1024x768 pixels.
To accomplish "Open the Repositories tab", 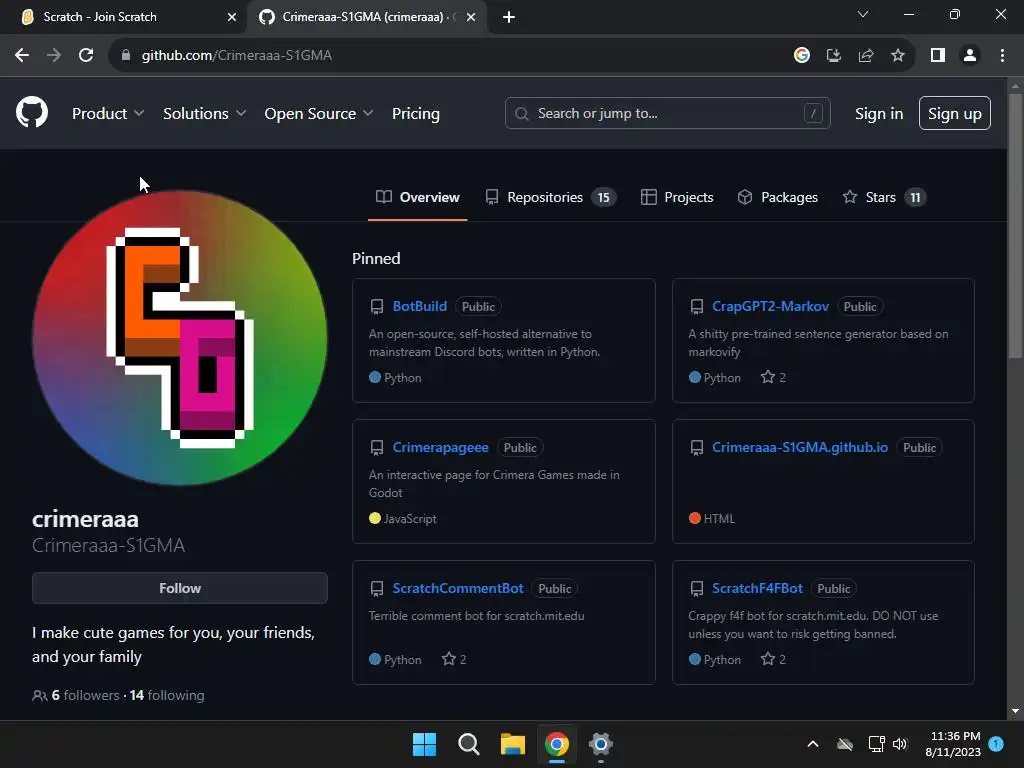I will [x=551, y=197].
